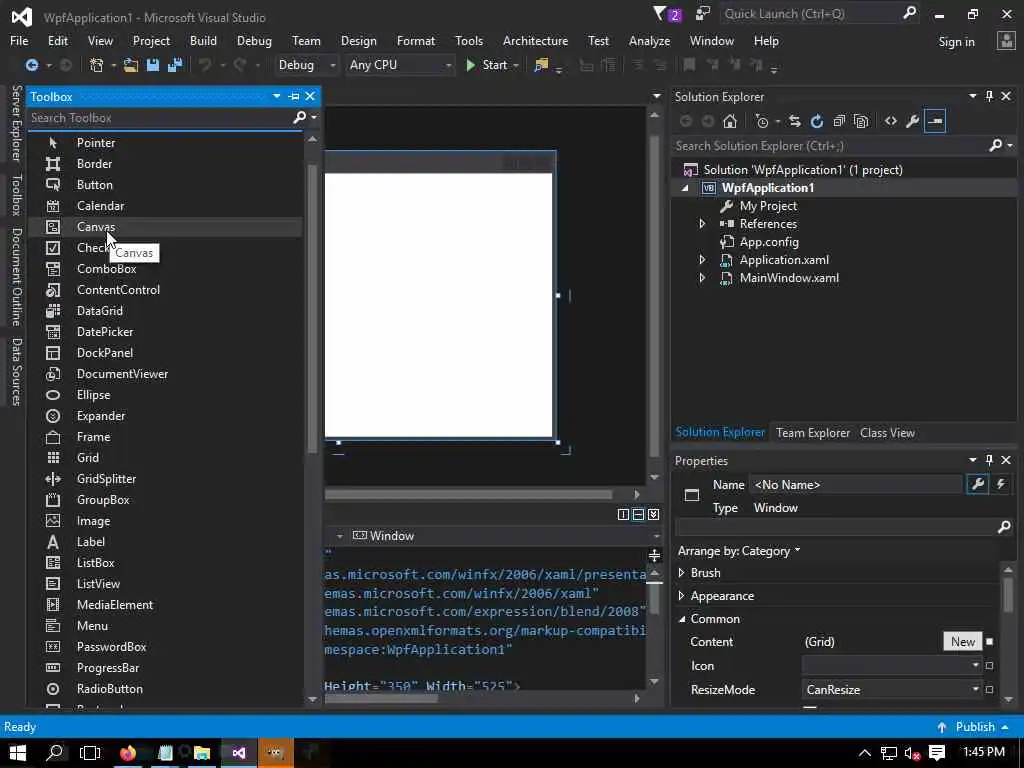Expand the MainWindow.xaml node
This screenshot has height=768, width=1024.
(702, 278)
